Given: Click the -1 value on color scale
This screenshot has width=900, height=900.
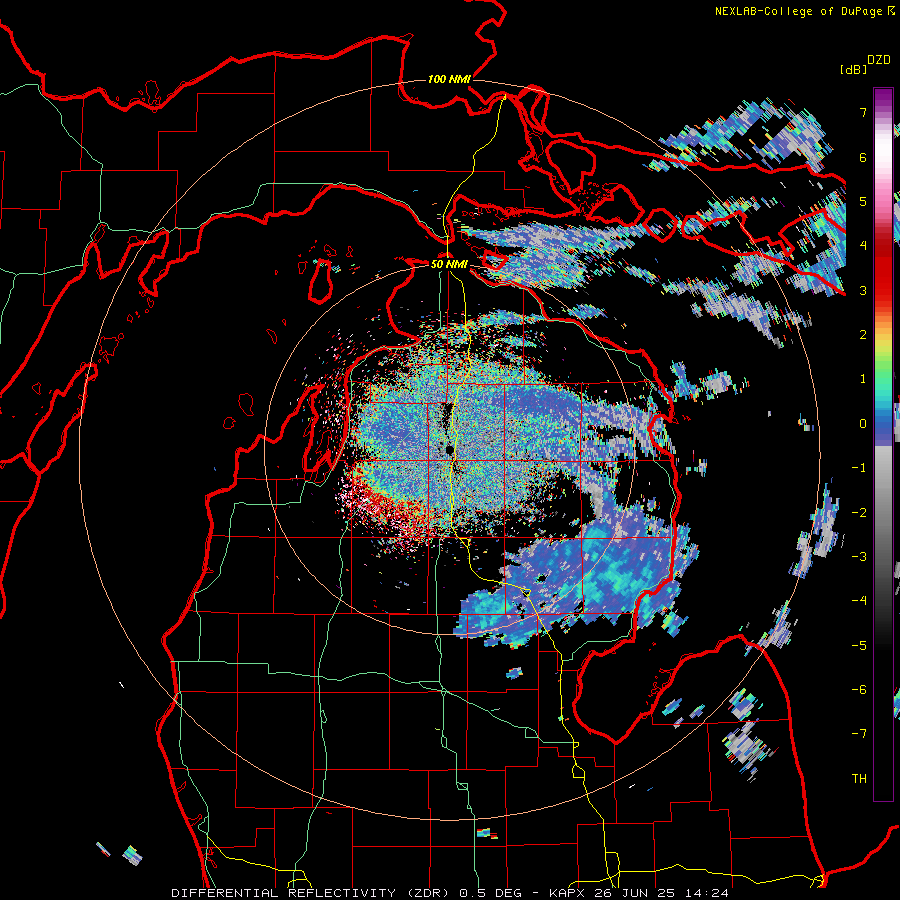Looking at the screenshot, I should tap(859, 468).
